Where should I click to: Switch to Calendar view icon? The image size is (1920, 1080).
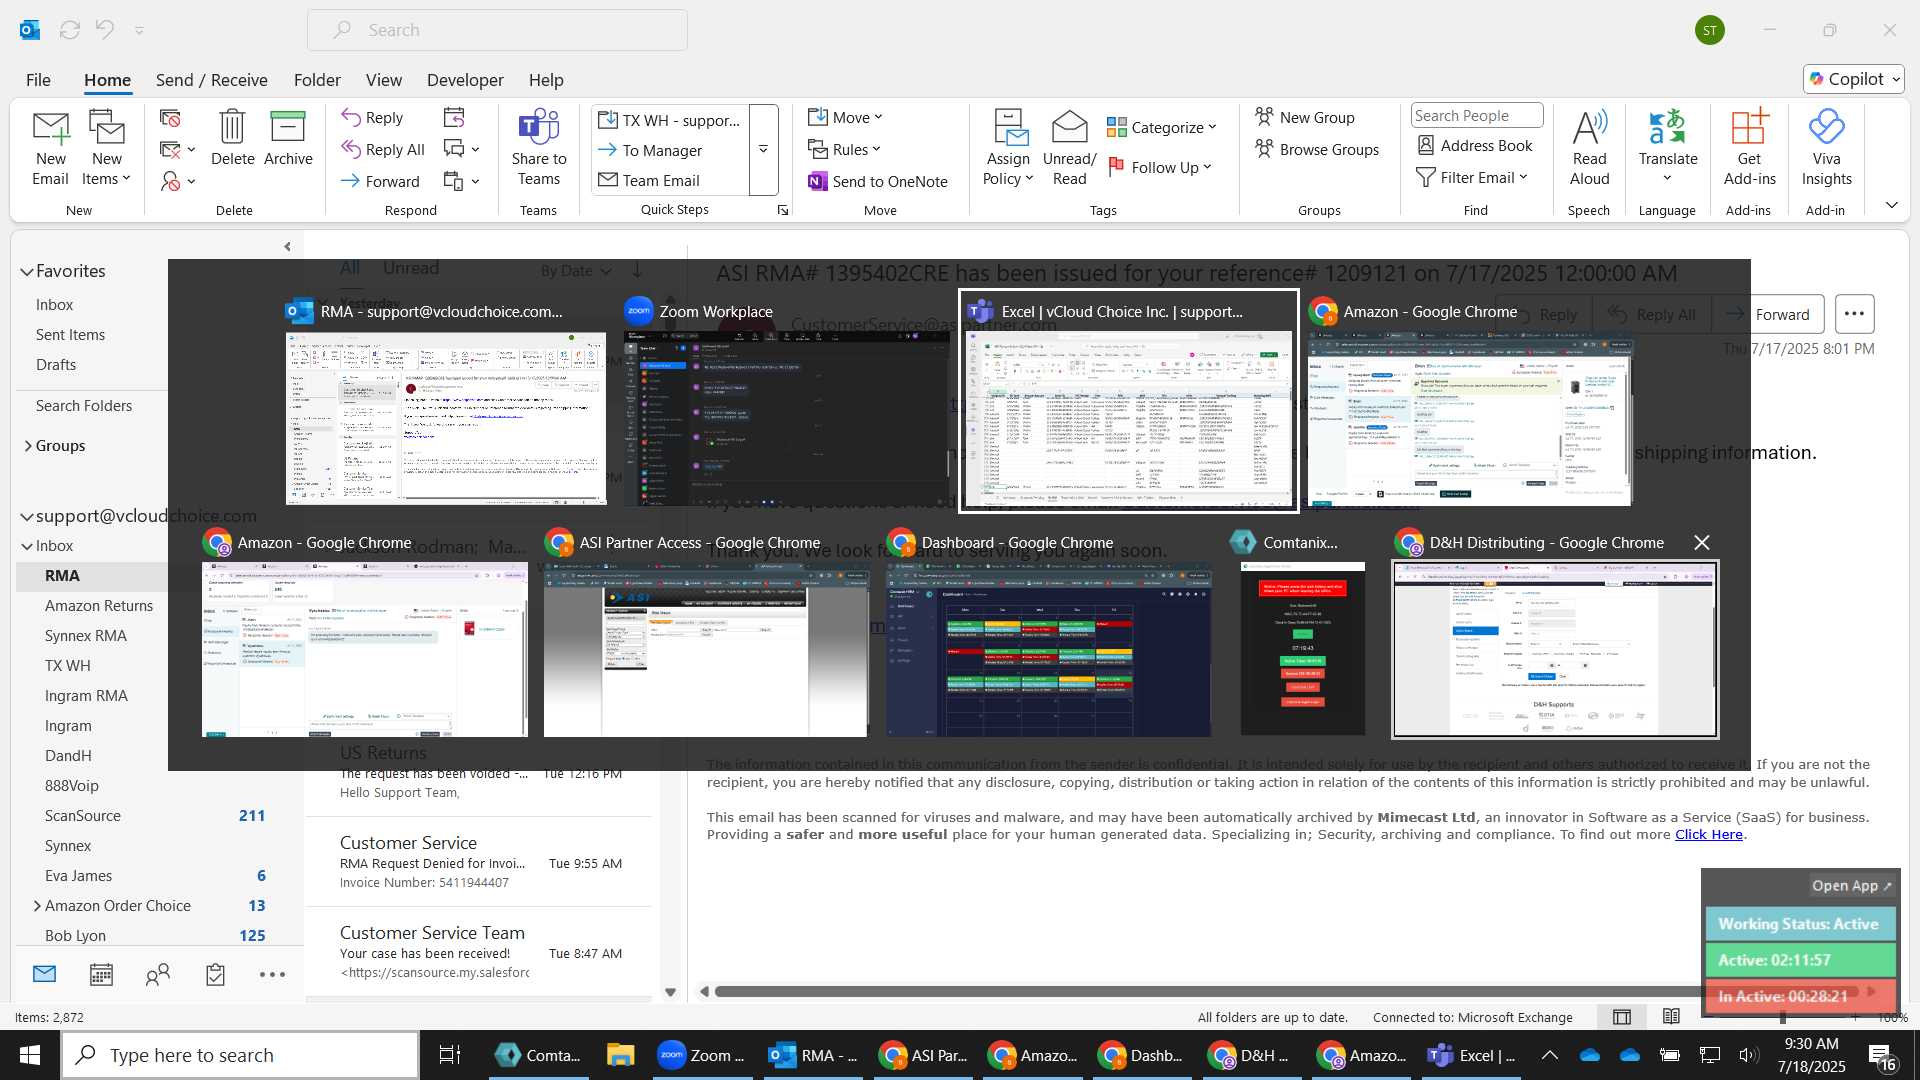tap(101, 975)
